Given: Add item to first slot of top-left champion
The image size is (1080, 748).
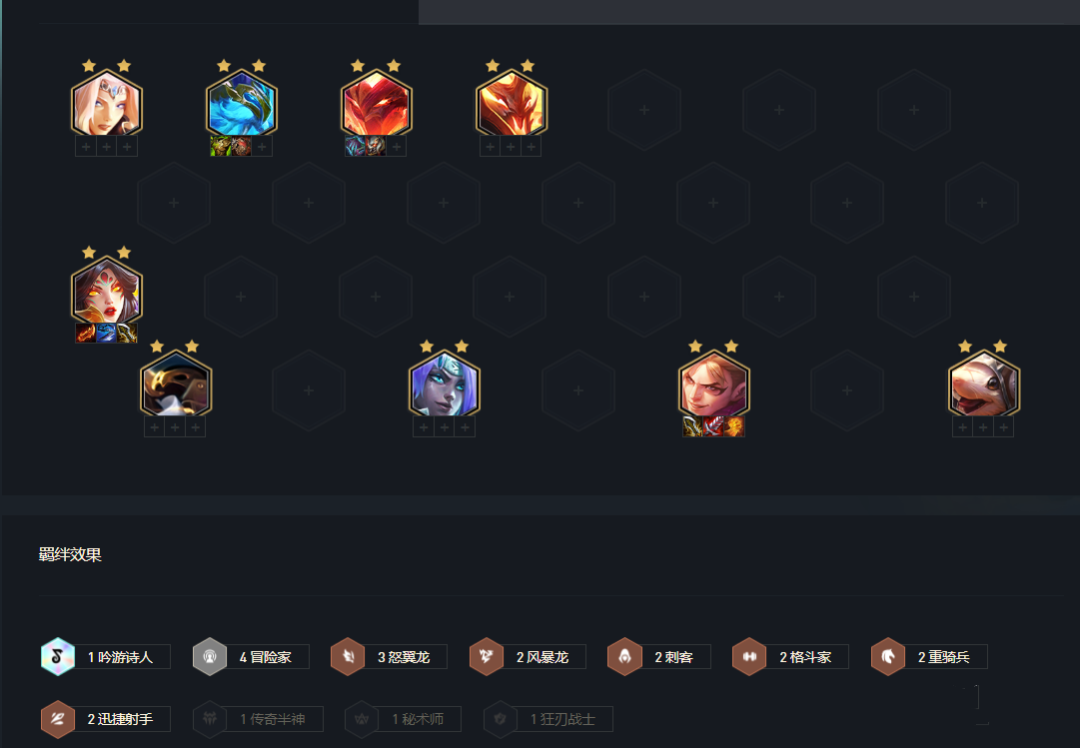Looking at the screenshot, I should (86, 147).
